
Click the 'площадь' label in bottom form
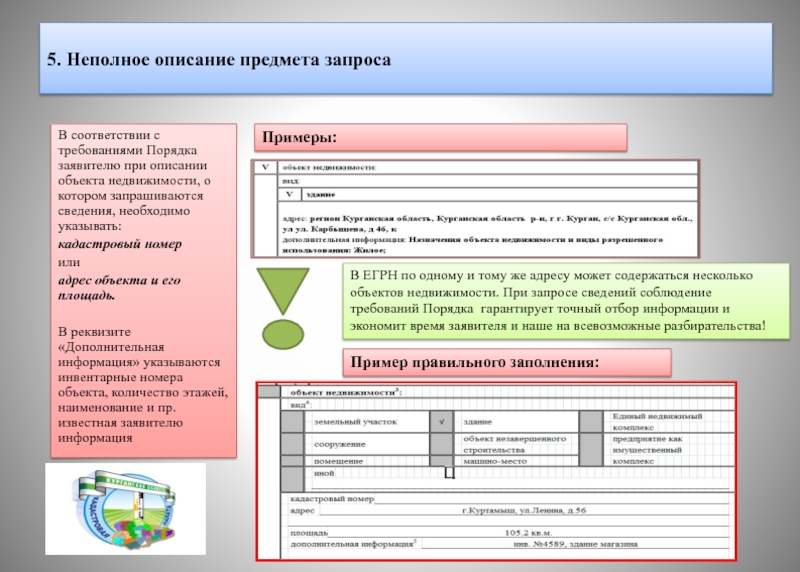point(309,533)
